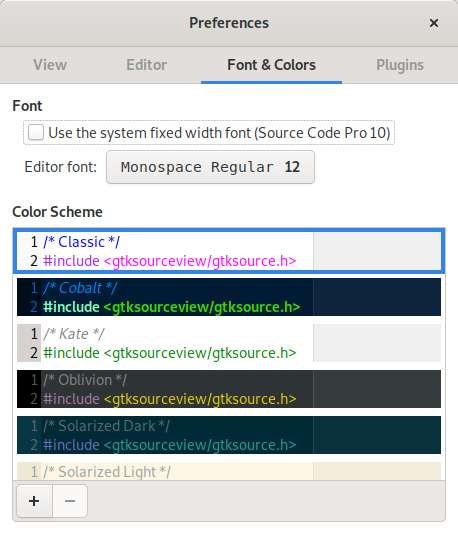Click the plus icon to add a scheme
The height and width of the screenshot is (534, 458).
click(34, 501)
